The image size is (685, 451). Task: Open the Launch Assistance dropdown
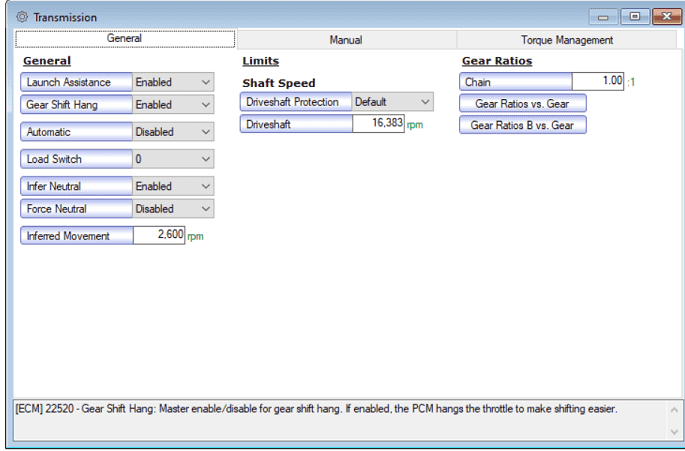[173, 82]
